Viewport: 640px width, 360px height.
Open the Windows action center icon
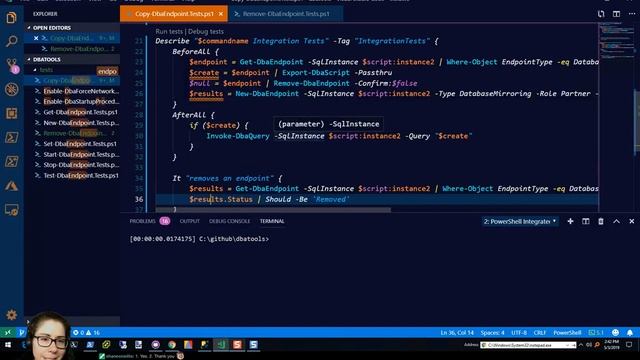click(x=629, y=345)
